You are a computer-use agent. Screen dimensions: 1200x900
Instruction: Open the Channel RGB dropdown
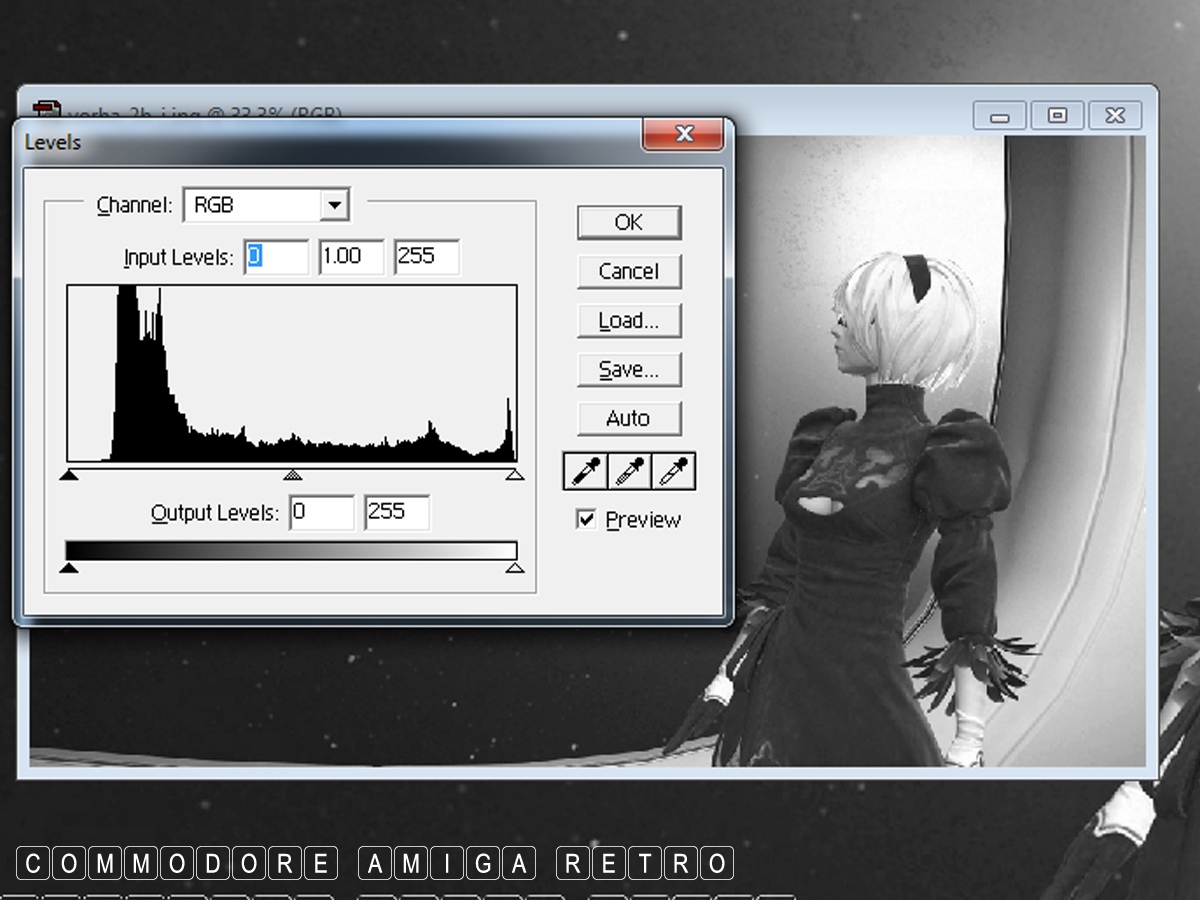pyautogui.click(x=334, y=206)
